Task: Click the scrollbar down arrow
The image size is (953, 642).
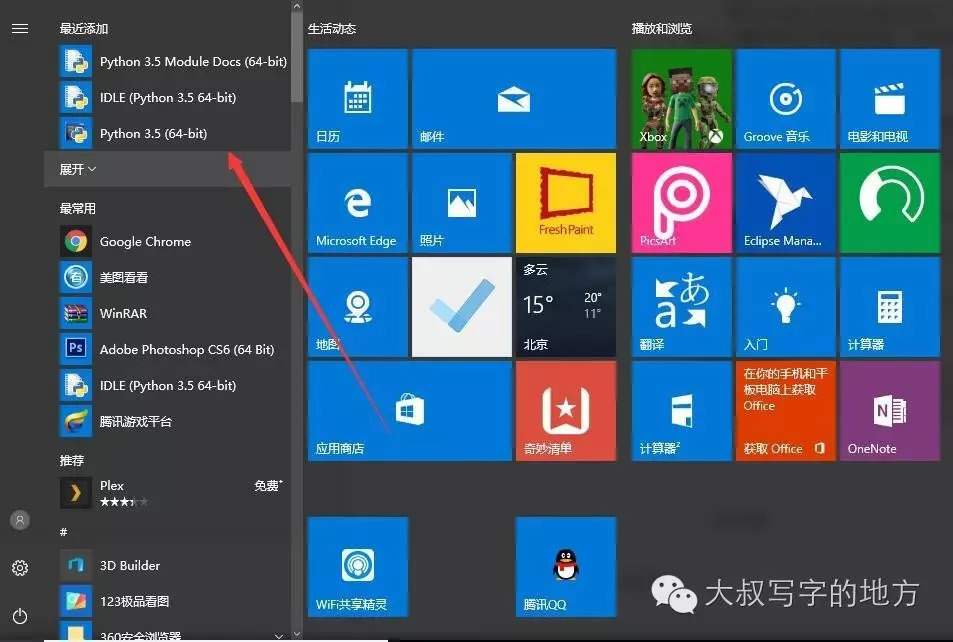Action: coord(297,634)
